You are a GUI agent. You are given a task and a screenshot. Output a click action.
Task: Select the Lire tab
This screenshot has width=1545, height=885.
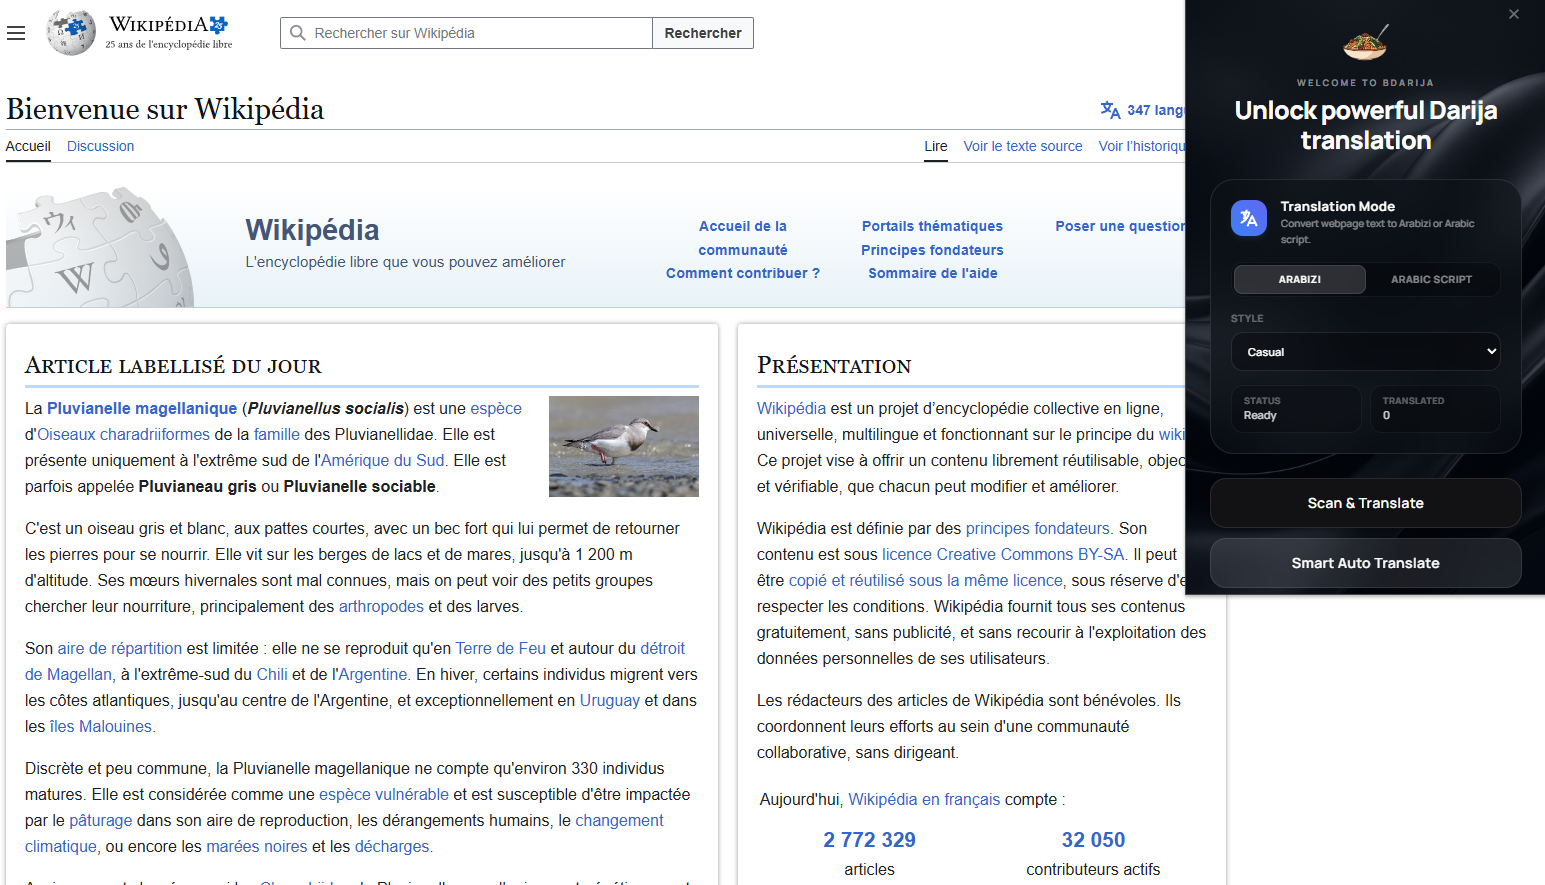click(936, 146)
